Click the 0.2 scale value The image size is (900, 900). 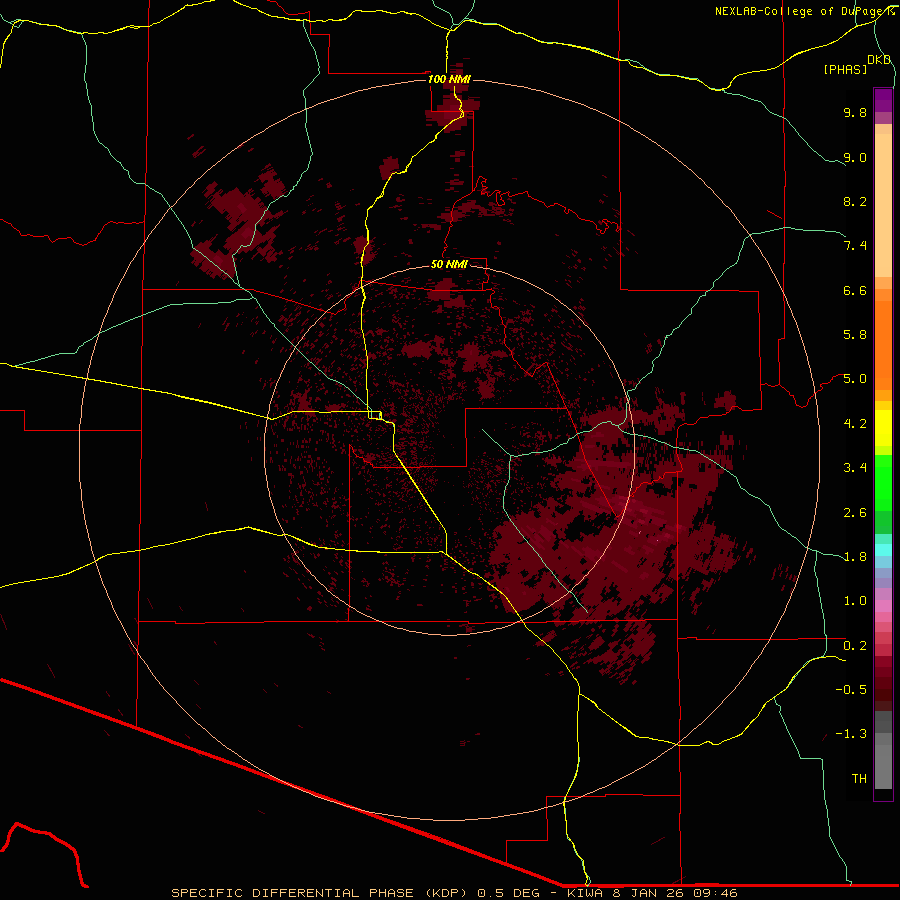tap(855, 646)
